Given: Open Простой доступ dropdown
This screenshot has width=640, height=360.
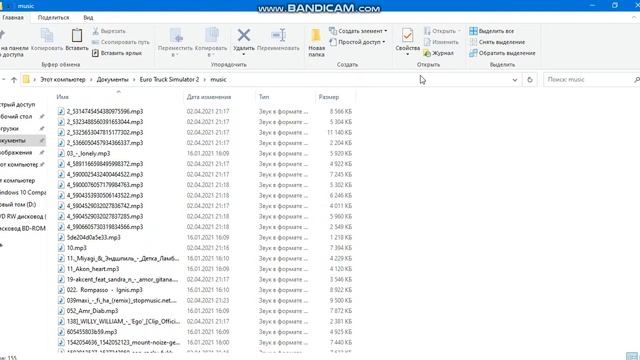Looking at the screenshot, I should 357,42.
